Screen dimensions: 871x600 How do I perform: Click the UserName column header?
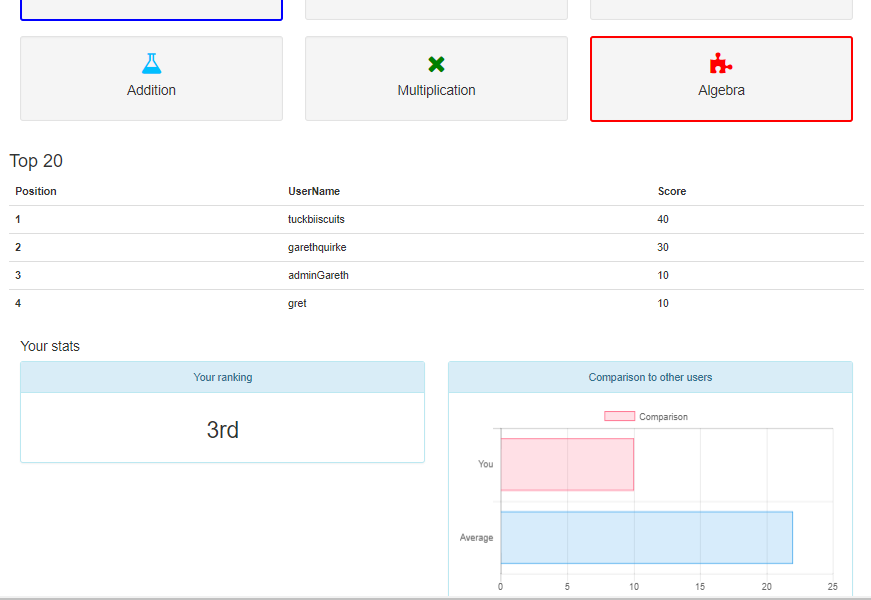coord(314,191)
